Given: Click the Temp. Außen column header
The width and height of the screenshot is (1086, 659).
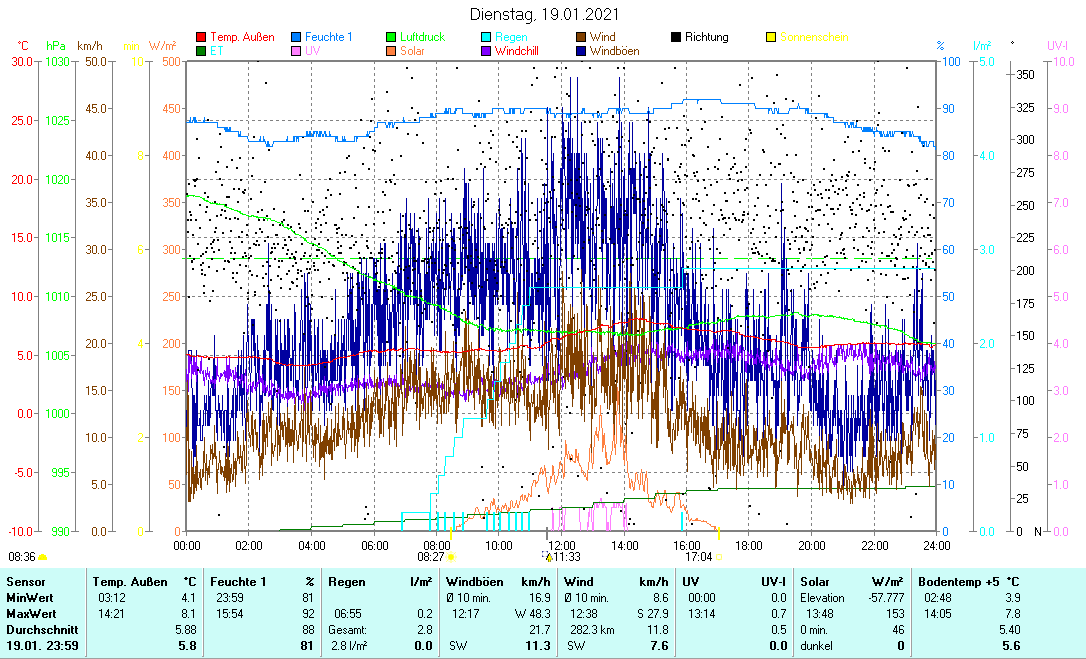Looking at the screenshot, I should click(x=128, y=581).
